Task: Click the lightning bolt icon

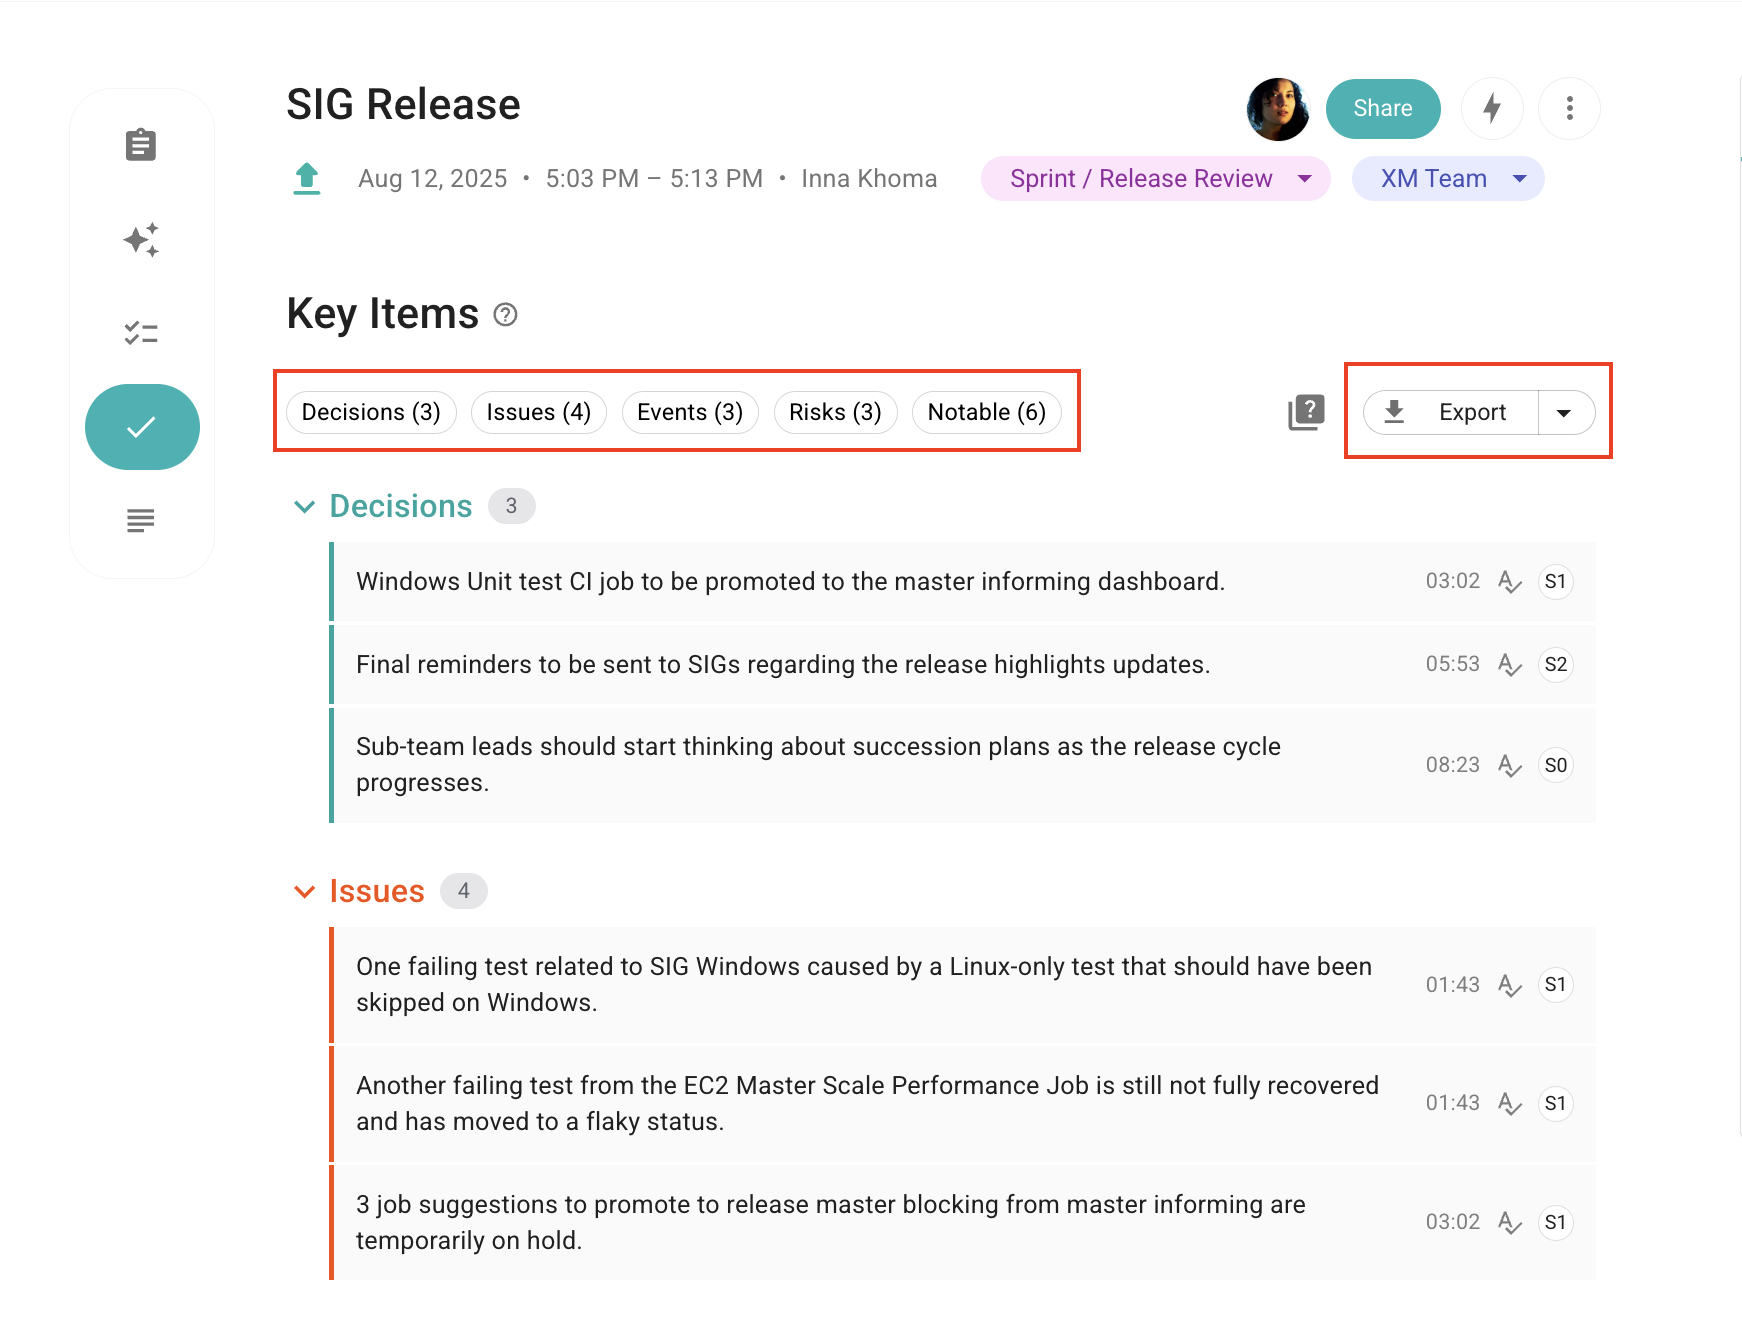Action: coord(1491,108)
